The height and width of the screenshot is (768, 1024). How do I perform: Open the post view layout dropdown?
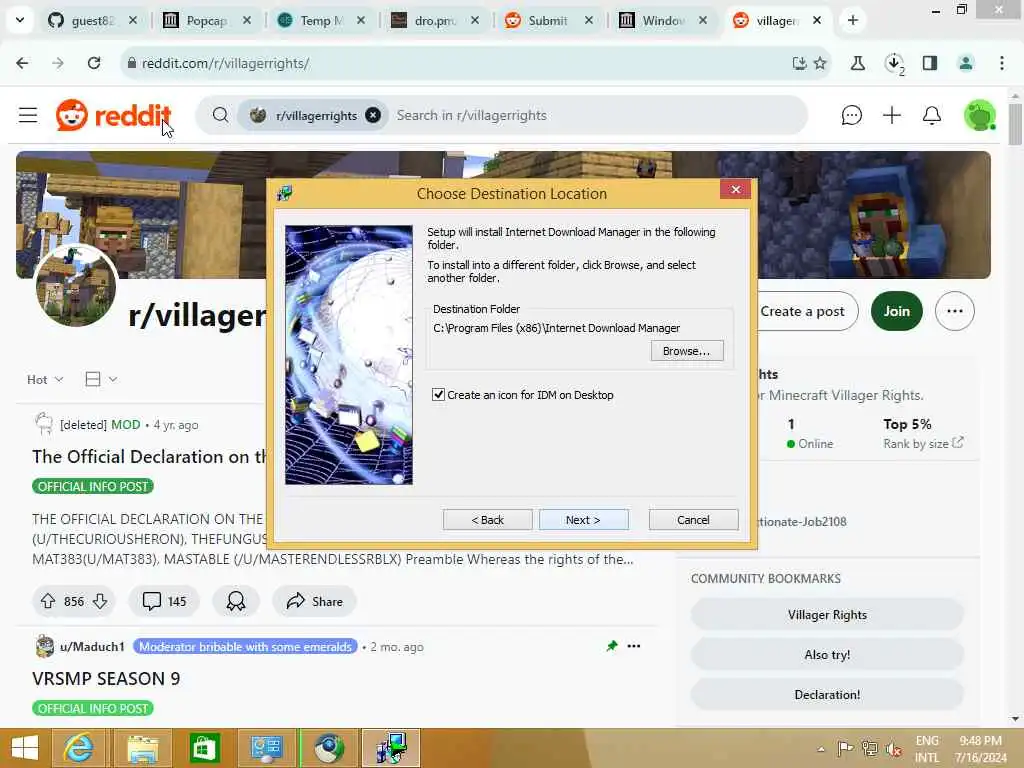[x=101, y=379]
